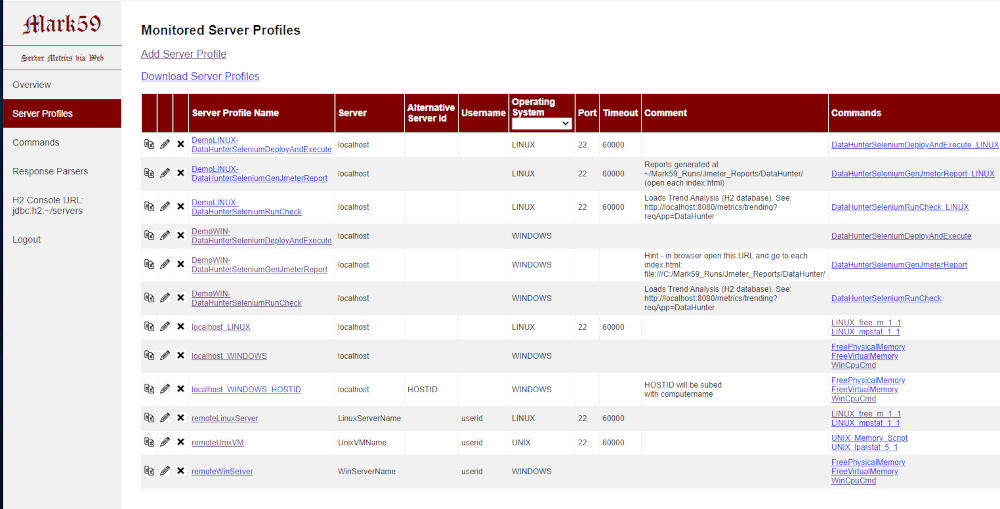The height and width of the screenshot is (509, 1000).
Task: Open the UNIX_Memory_Script command link
Action: [869, 438]
